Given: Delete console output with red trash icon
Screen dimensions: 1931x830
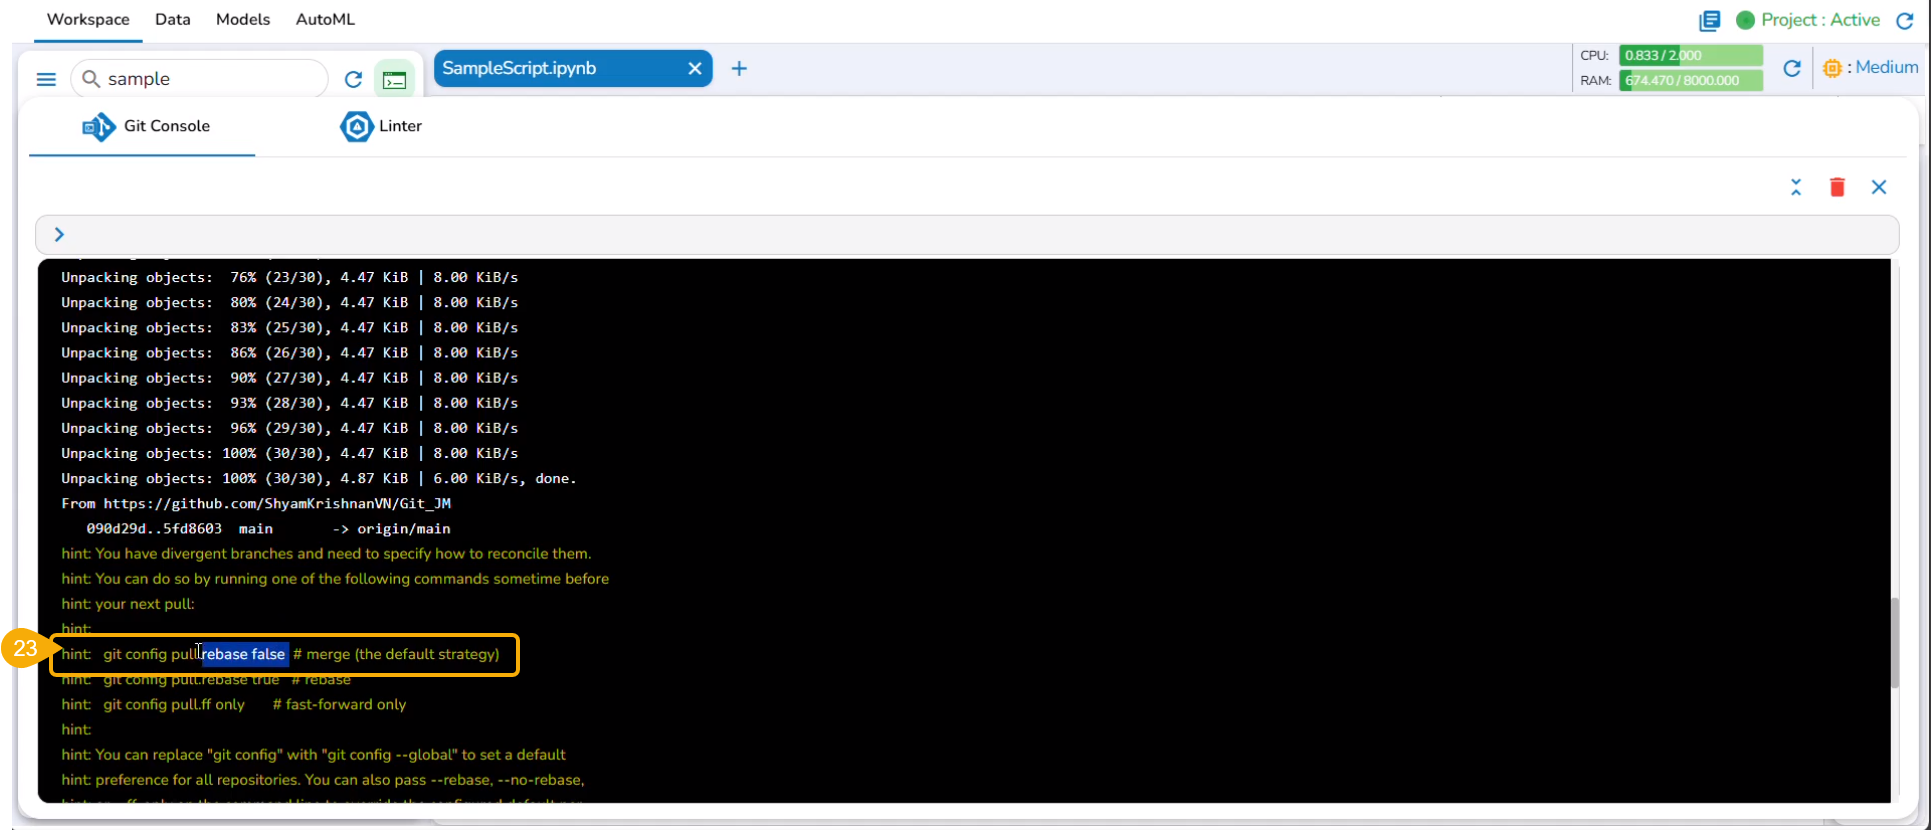Looking at the screenshot, I should point(1837,187).
